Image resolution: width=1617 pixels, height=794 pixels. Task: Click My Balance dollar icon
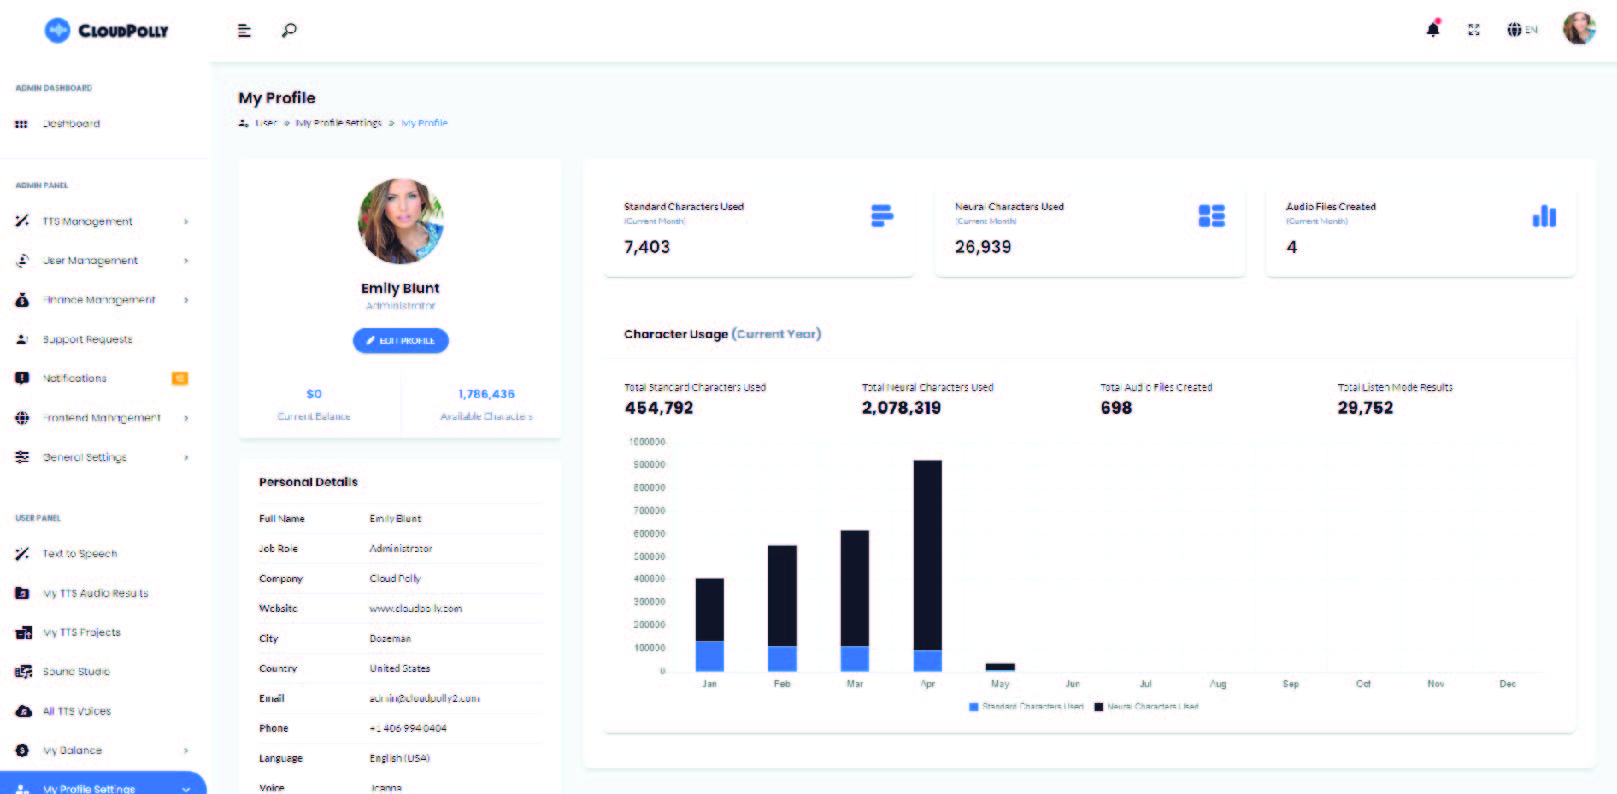(x=22, y=750)
